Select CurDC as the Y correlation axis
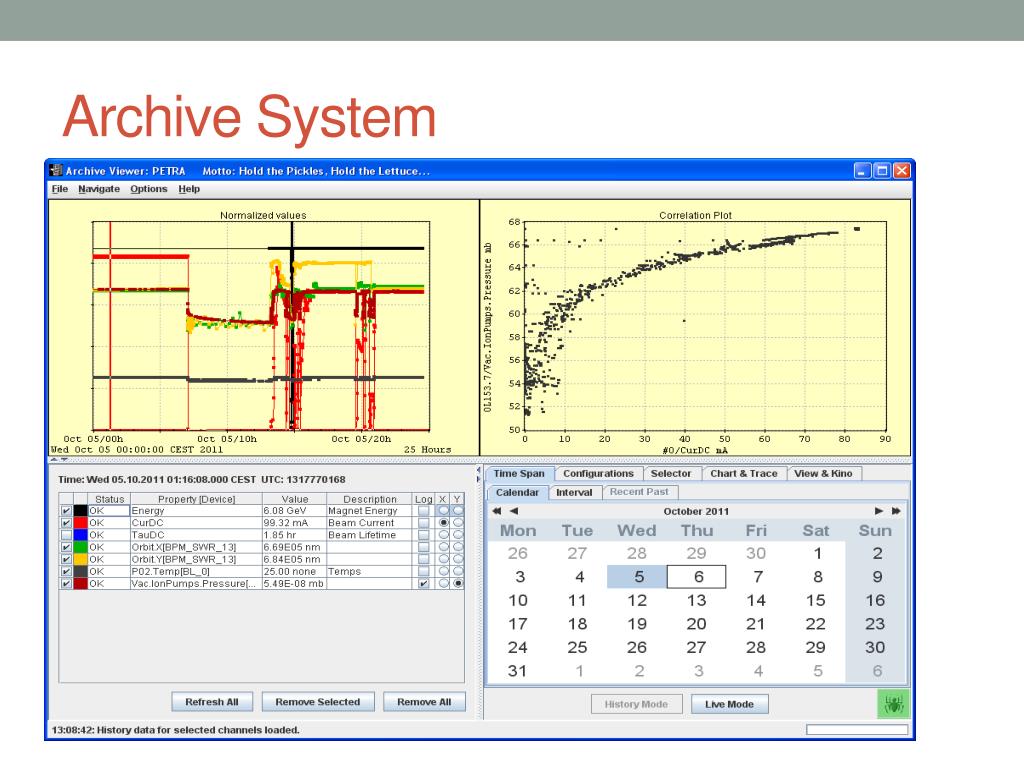 pos(458,523)
